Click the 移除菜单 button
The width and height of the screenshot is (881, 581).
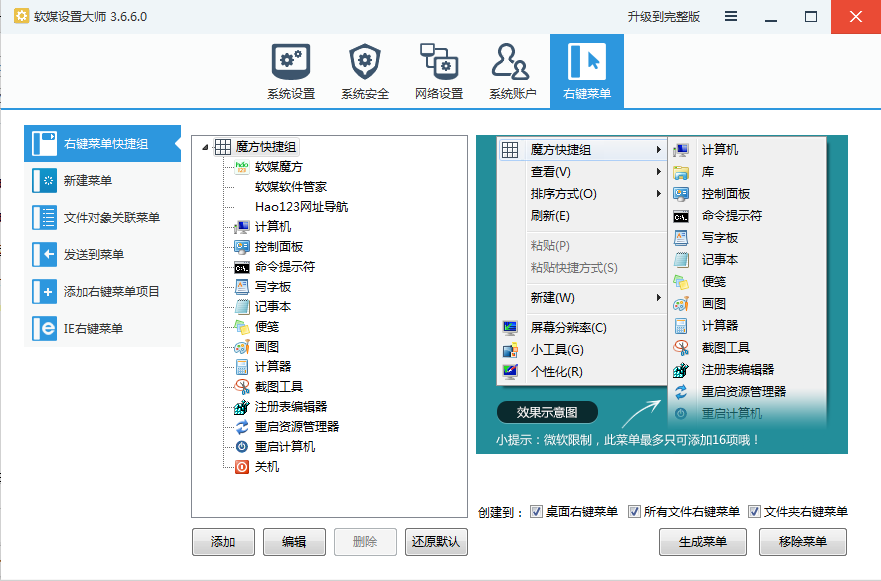pos(802,542)
